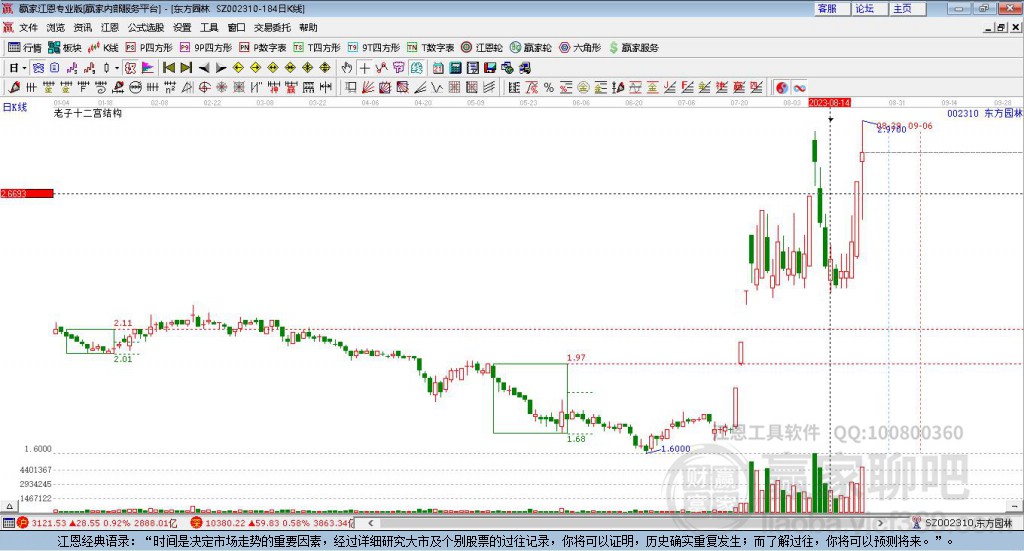Viewport: 1024px width, 551px height.
Task: Select the n² square-number tool
Action: pyautogui.click(x=170, y=87)
